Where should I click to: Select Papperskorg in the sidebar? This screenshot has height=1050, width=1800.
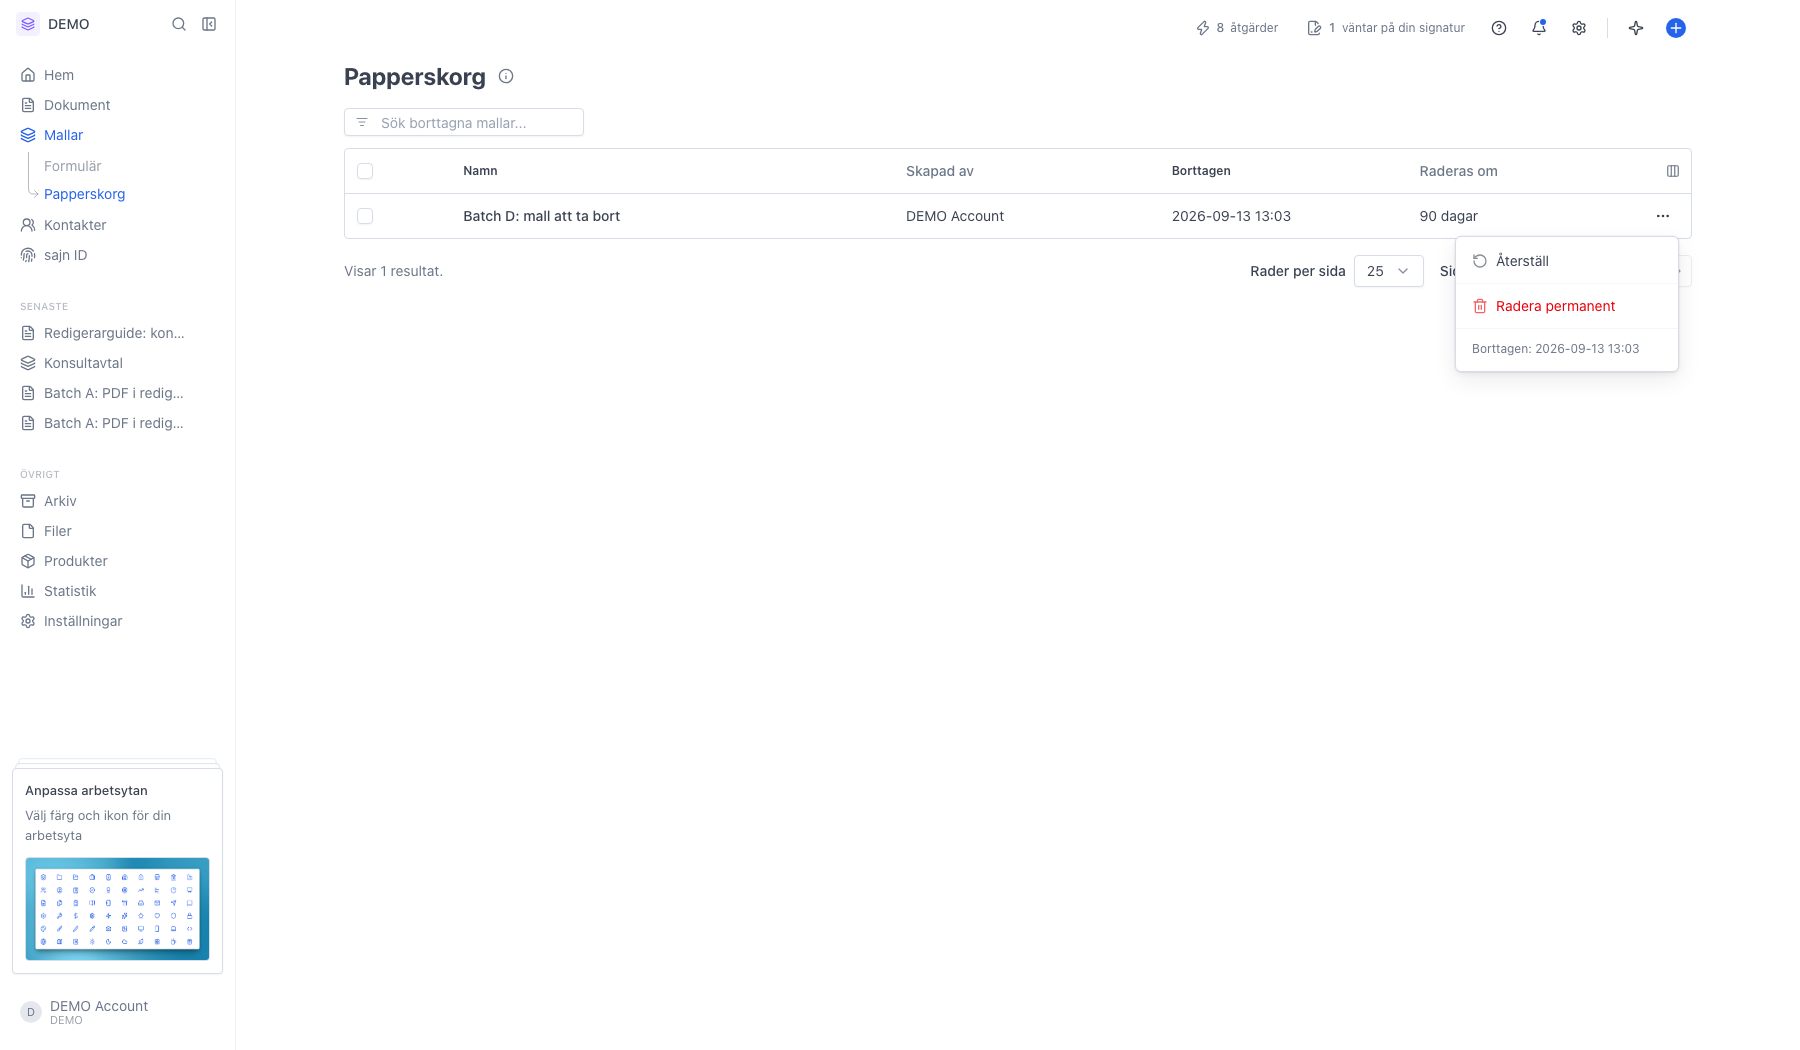[x=84, y=194]
